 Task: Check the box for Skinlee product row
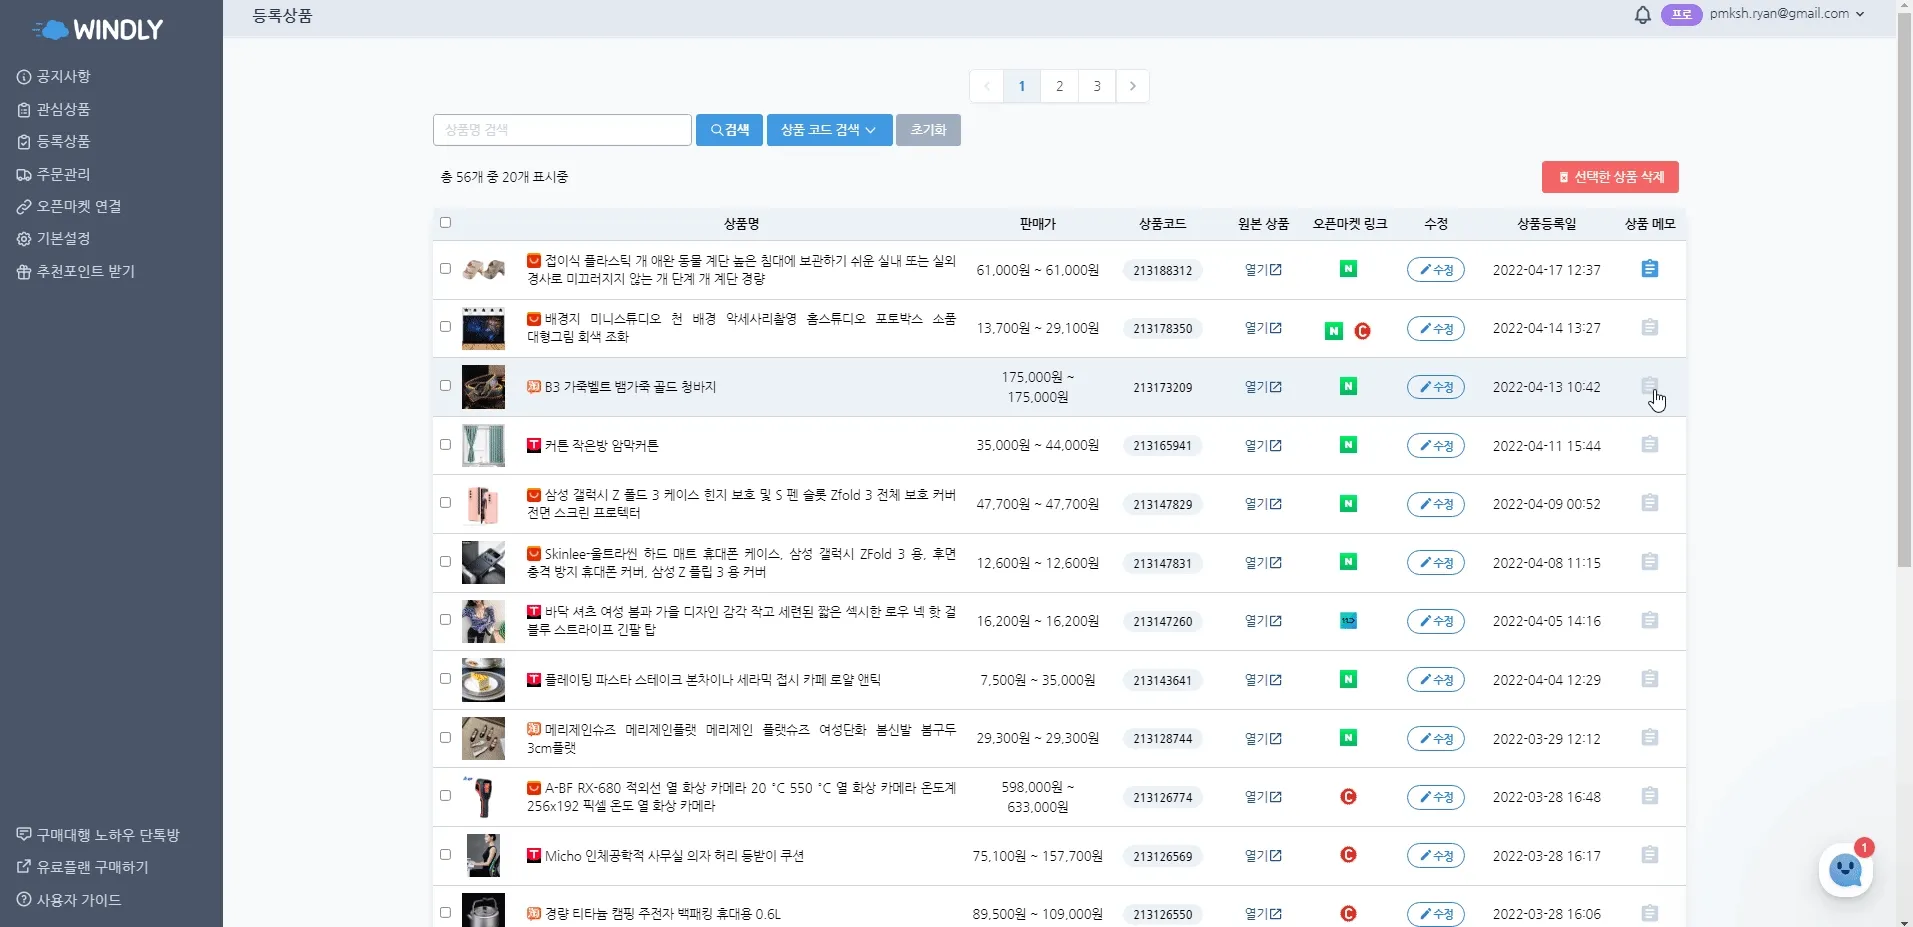click(445, 562)
